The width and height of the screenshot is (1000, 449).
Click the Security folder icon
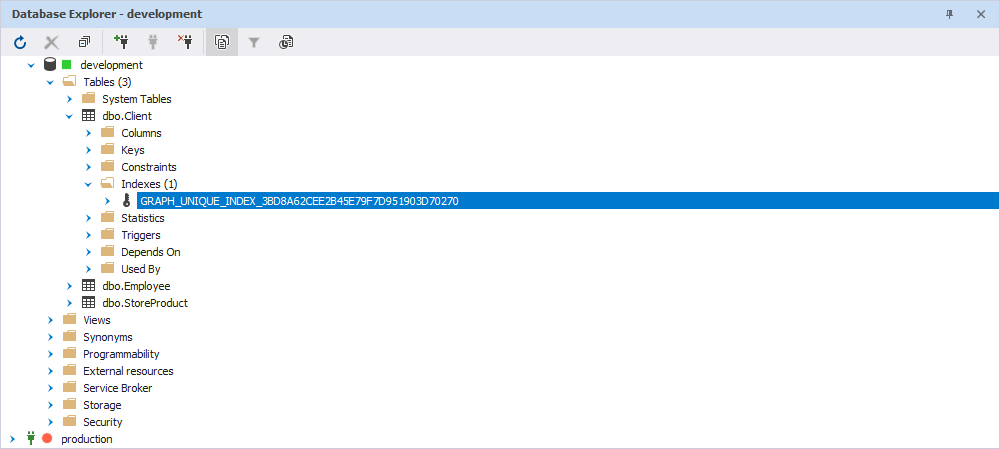[x=70, y=422]
